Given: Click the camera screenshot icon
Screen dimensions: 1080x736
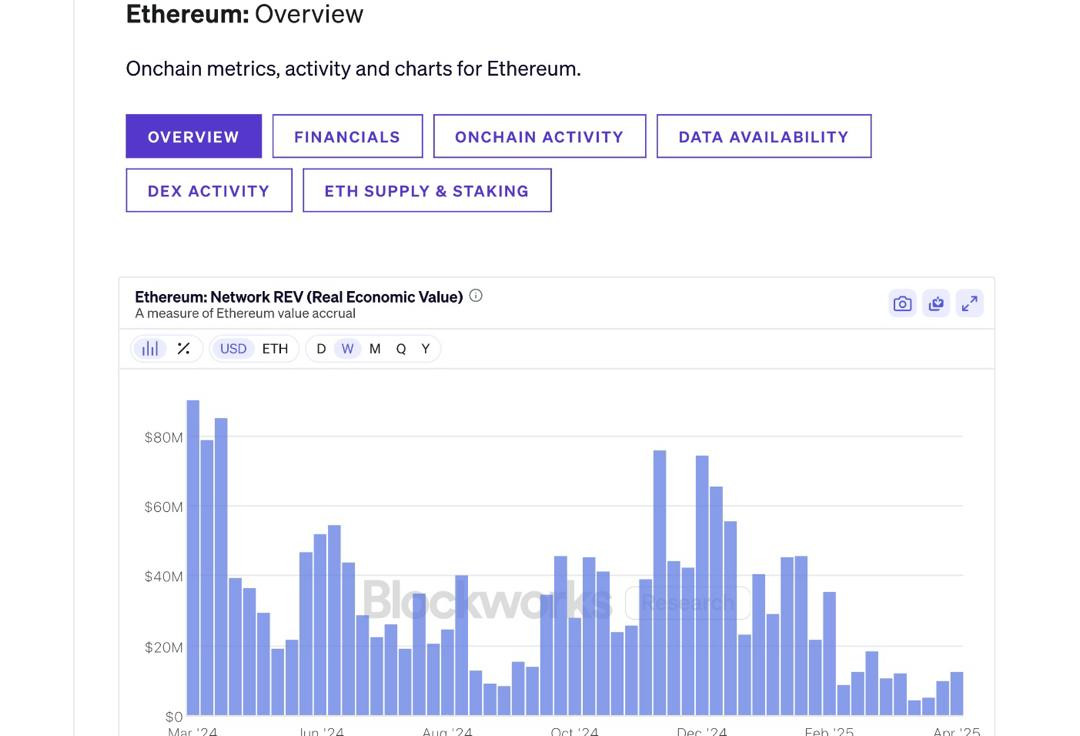Looking at the screenshot, I should click(x=902, y=304).
